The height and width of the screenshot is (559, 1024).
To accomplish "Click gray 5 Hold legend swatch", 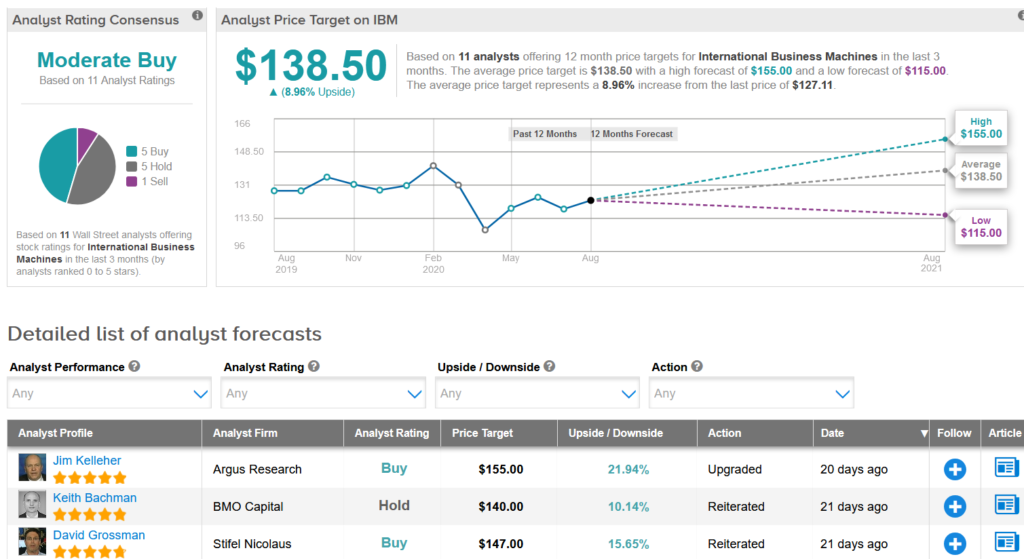I will click(x=131, y=167).
